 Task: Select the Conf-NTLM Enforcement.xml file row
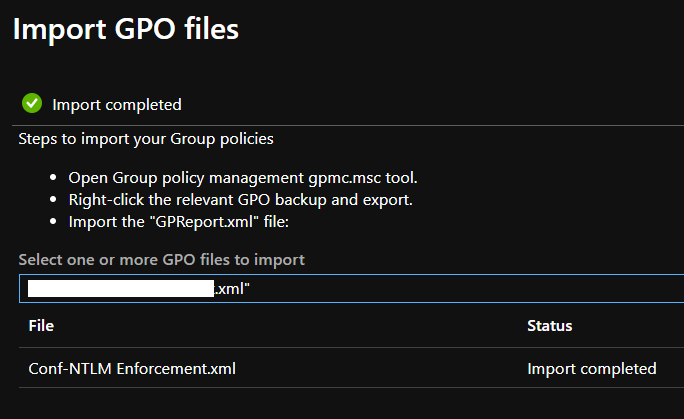point(133,369)
